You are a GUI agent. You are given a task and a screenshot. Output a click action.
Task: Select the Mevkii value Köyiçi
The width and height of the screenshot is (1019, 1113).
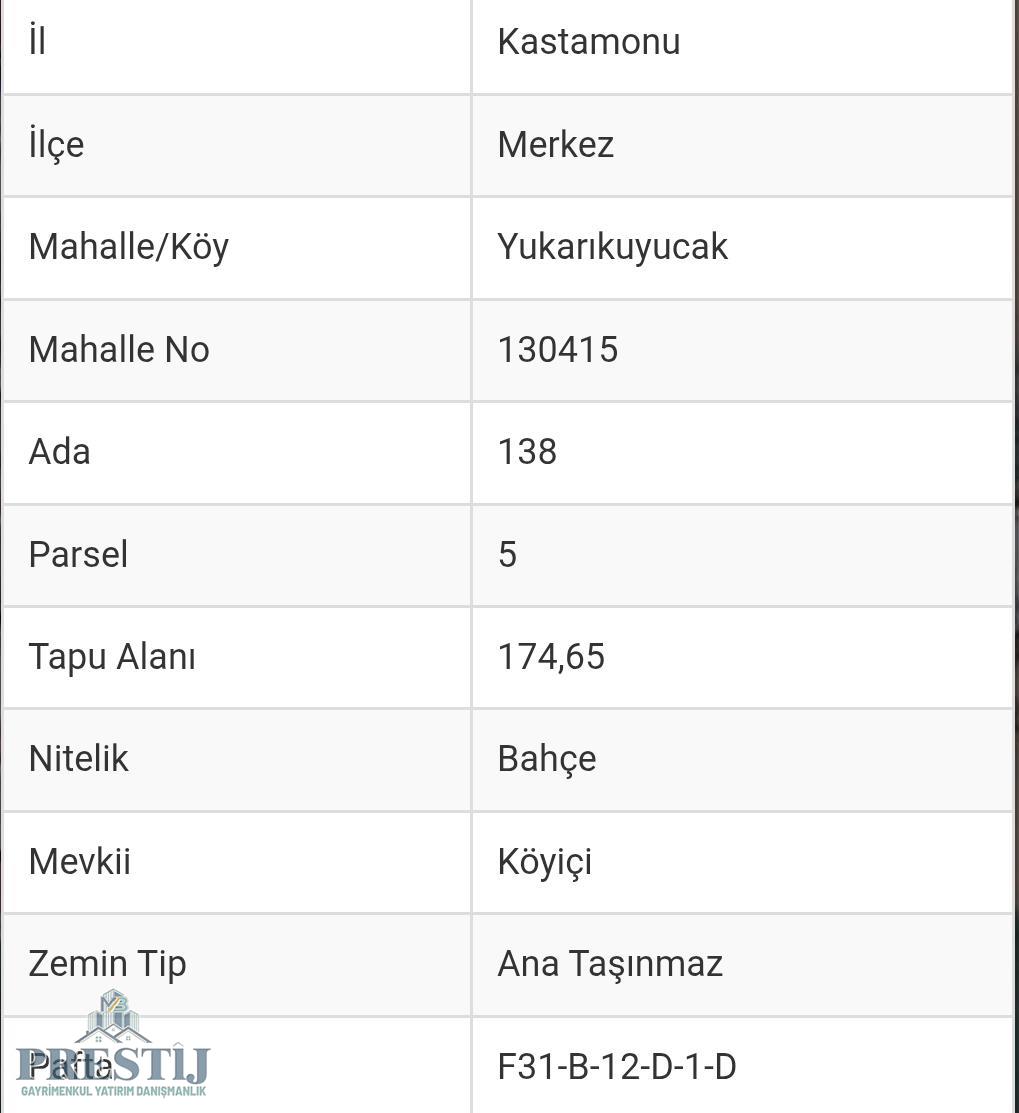coord(545,862)
